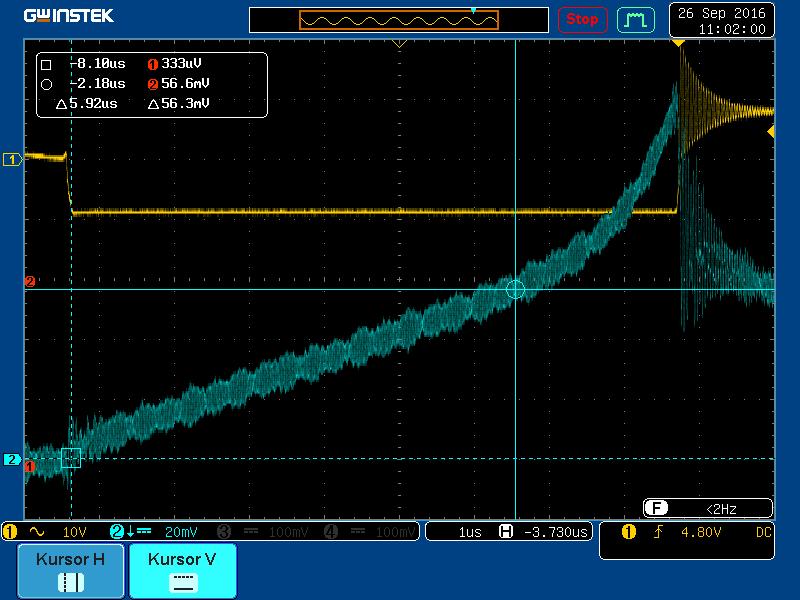Click the trigger level arrow on right edge
This screenshot has width=800, height=600.
pos(771,132)
